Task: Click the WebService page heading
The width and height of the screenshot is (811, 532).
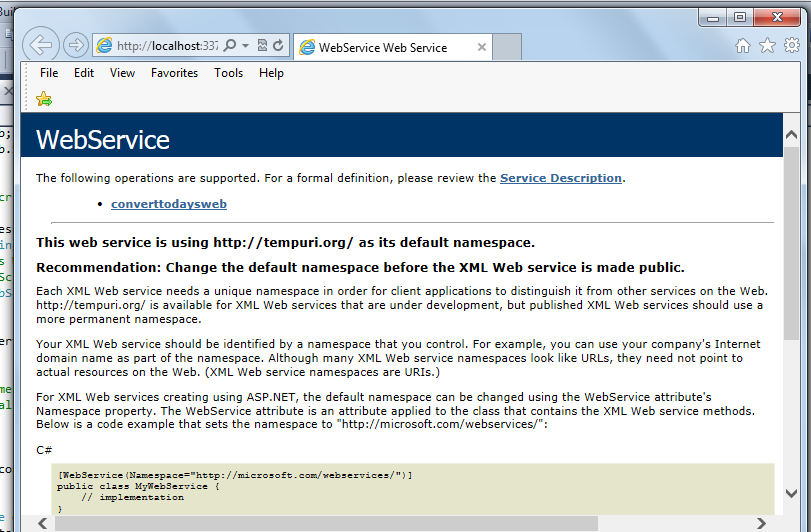Action: tap(102, 140)
